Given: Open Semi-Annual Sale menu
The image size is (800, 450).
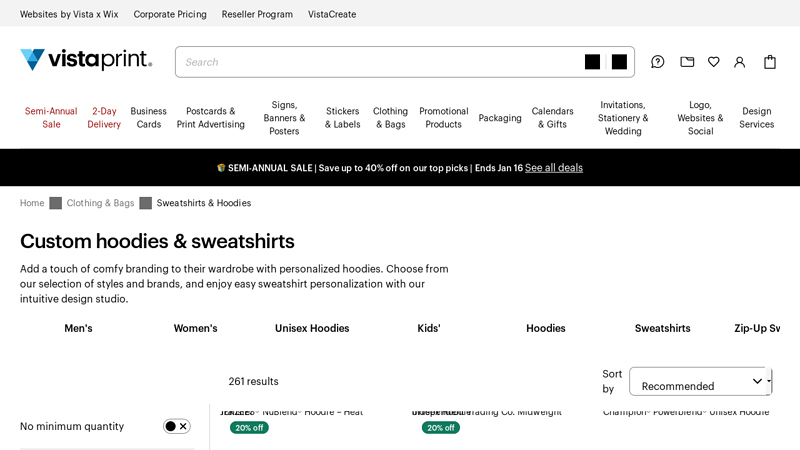Looking at the screenshot, I should click(51, 118).
